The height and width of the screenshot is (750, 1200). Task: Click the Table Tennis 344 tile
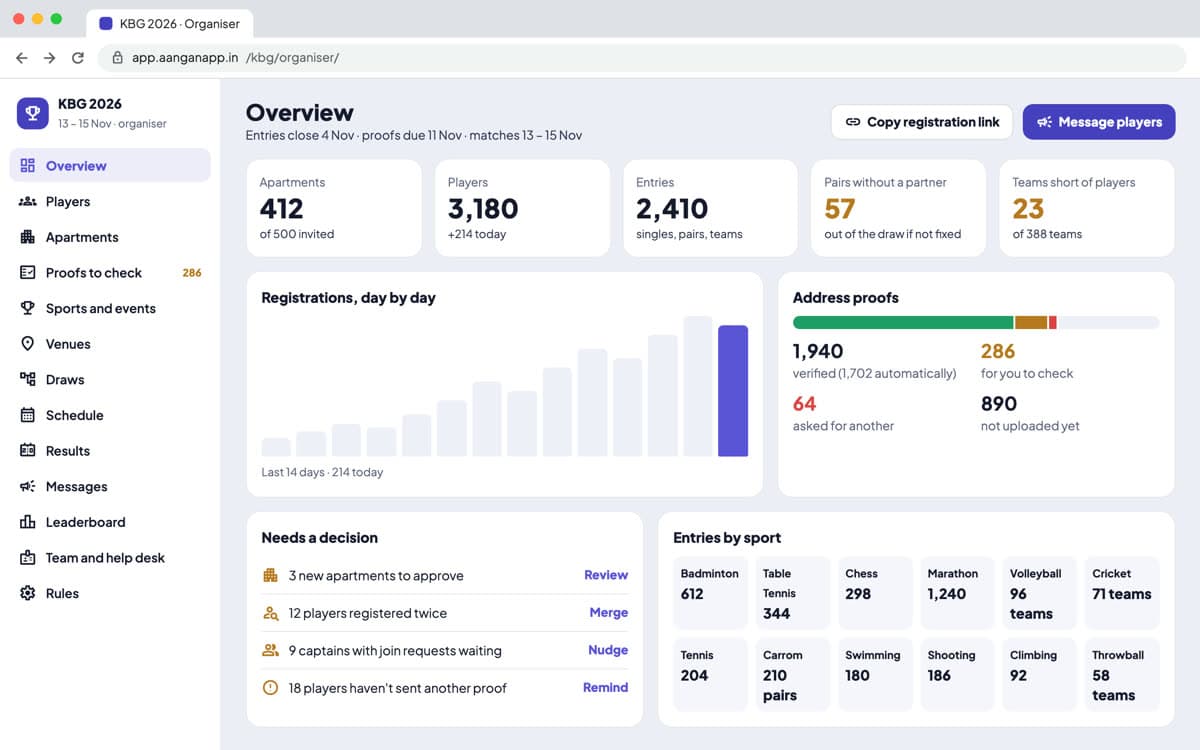point(793,593)
